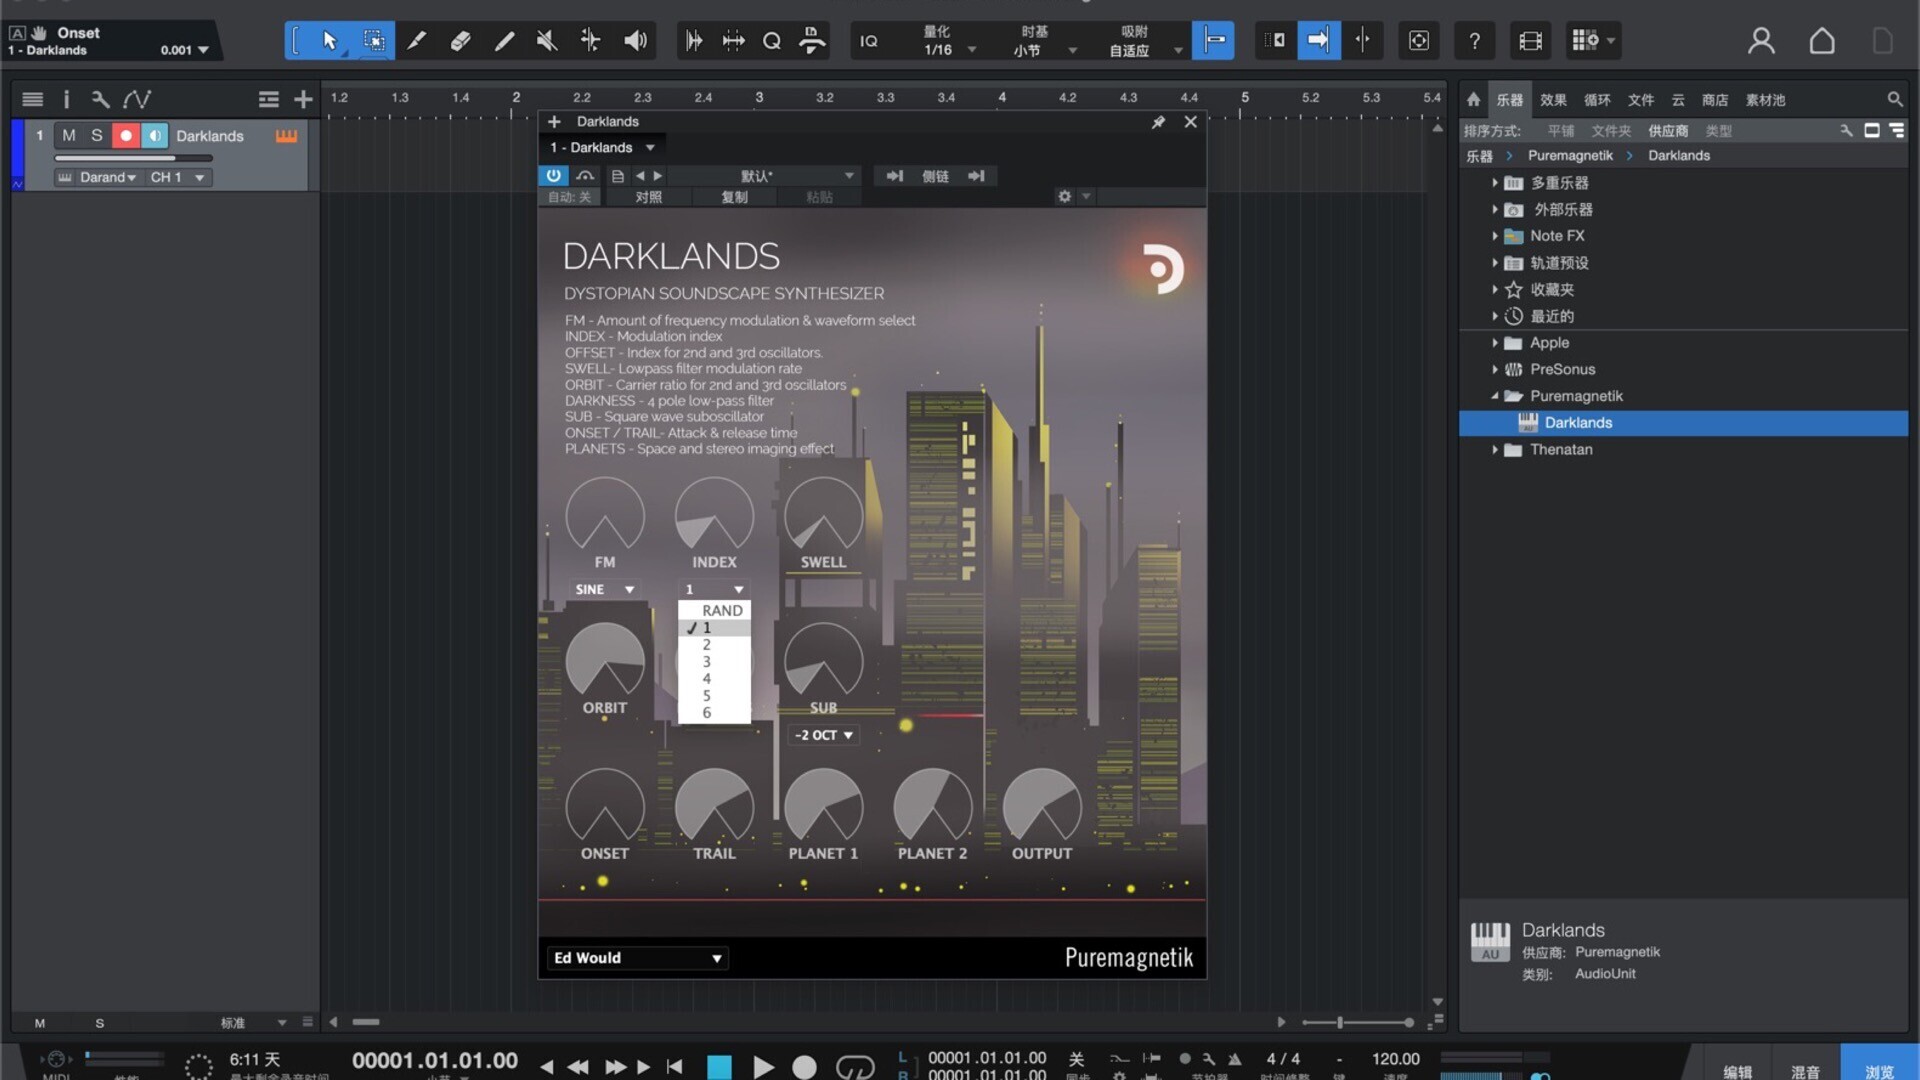Click the Record transport button

804,1067
